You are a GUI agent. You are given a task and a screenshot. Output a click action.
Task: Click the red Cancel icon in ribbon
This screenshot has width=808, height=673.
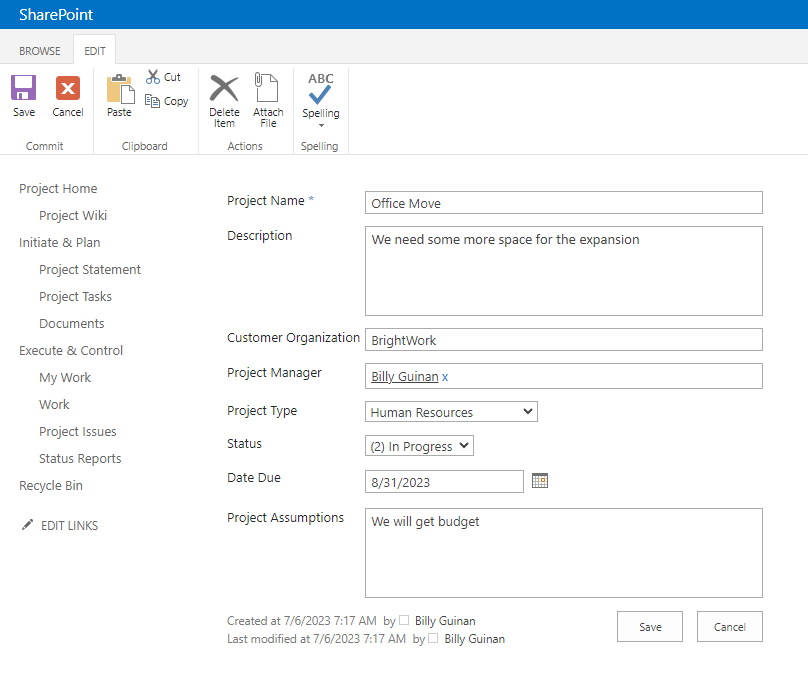pos(68,88)
